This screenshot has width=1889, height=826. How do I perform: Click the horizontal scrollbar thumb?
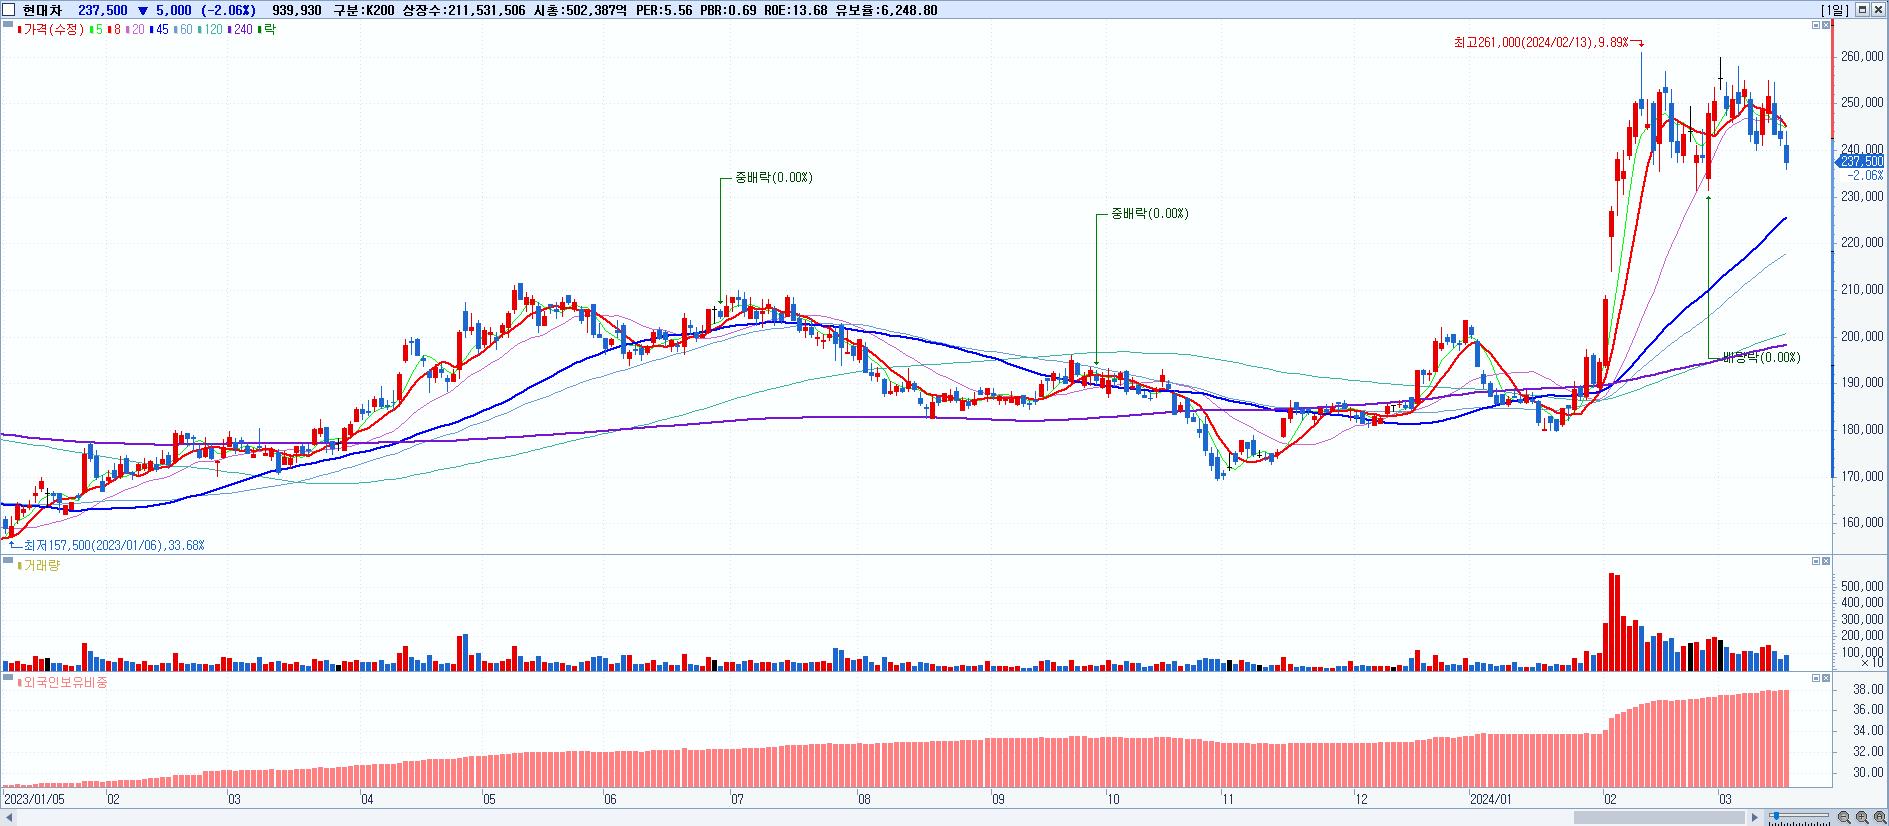pyautogui.click(x=1659, y=818)
